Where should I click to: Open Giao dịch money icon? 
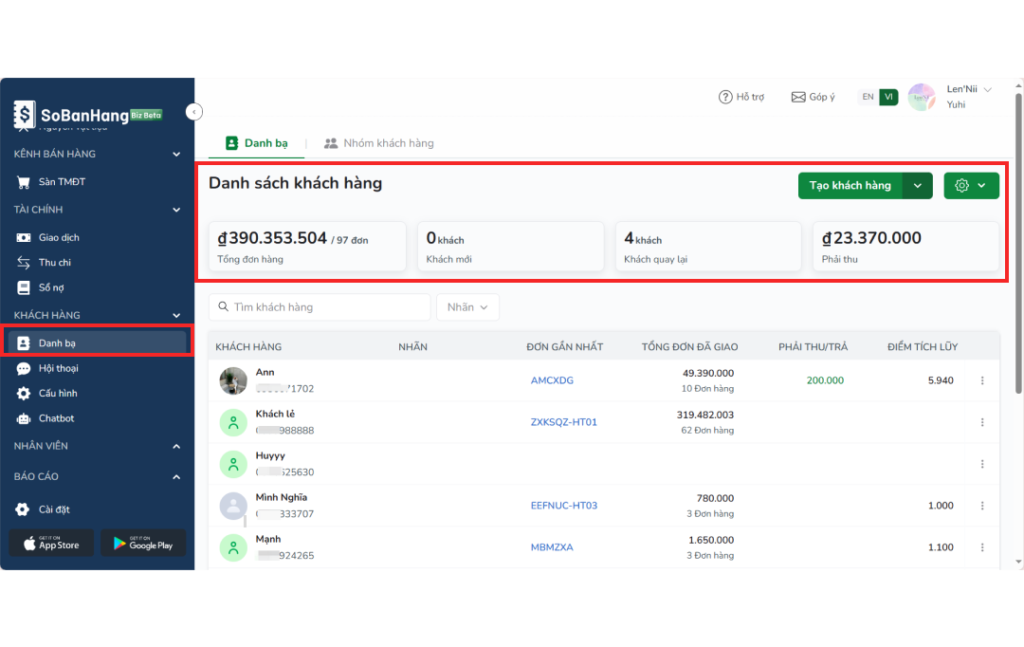pos(24,238)
